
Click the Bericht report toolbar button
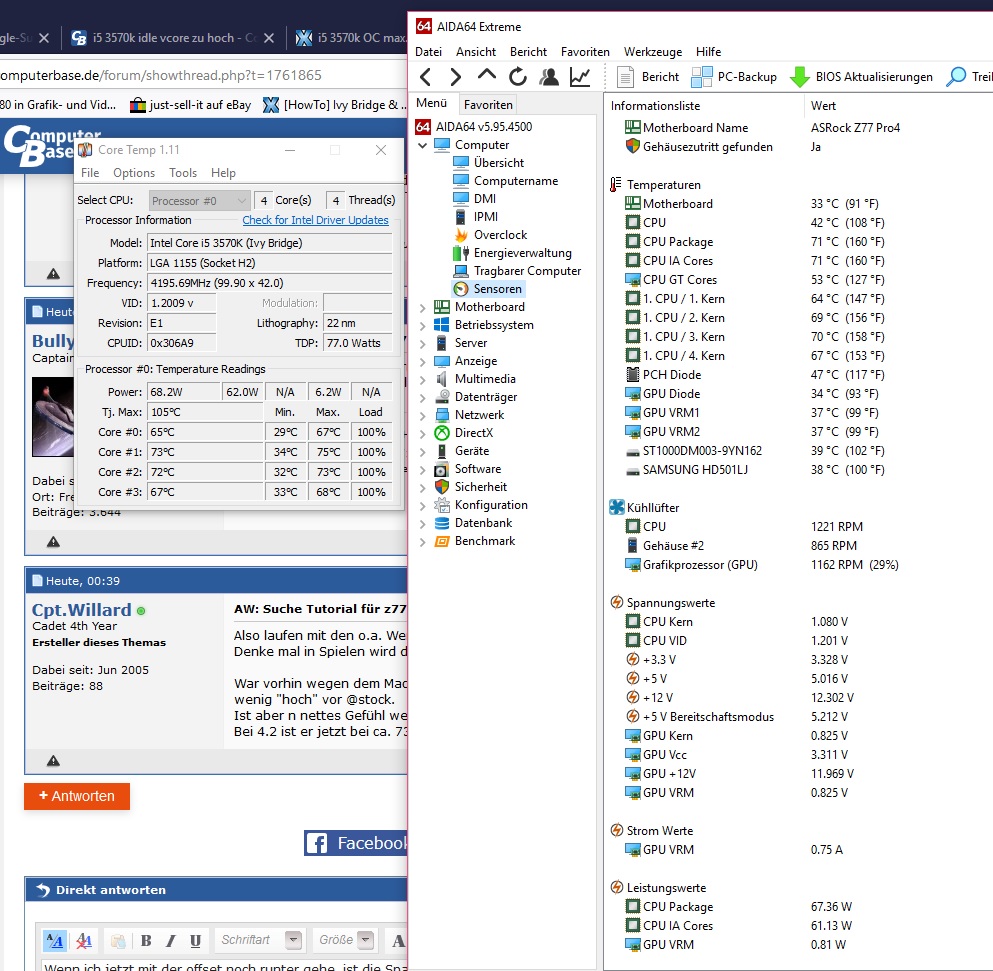(x=648, y=77)
